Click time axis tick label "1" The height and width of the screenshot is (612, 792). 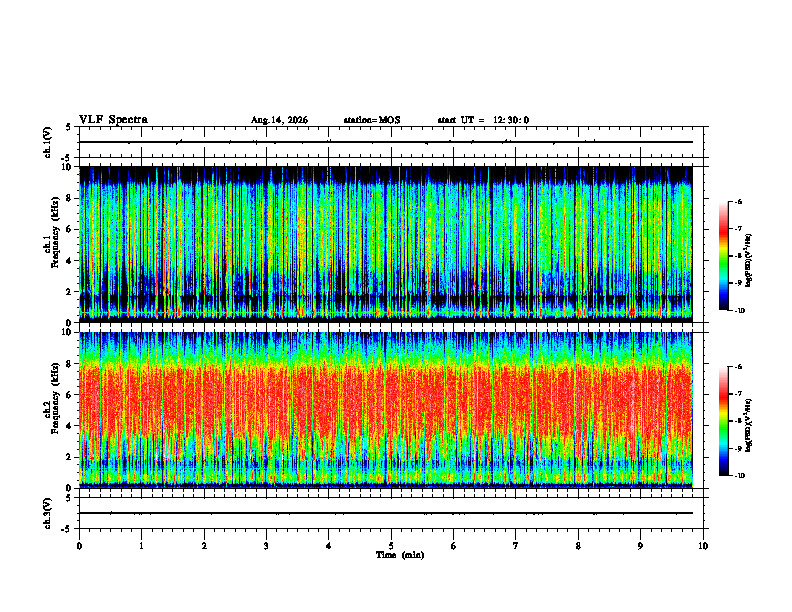[x=141, y=546]
